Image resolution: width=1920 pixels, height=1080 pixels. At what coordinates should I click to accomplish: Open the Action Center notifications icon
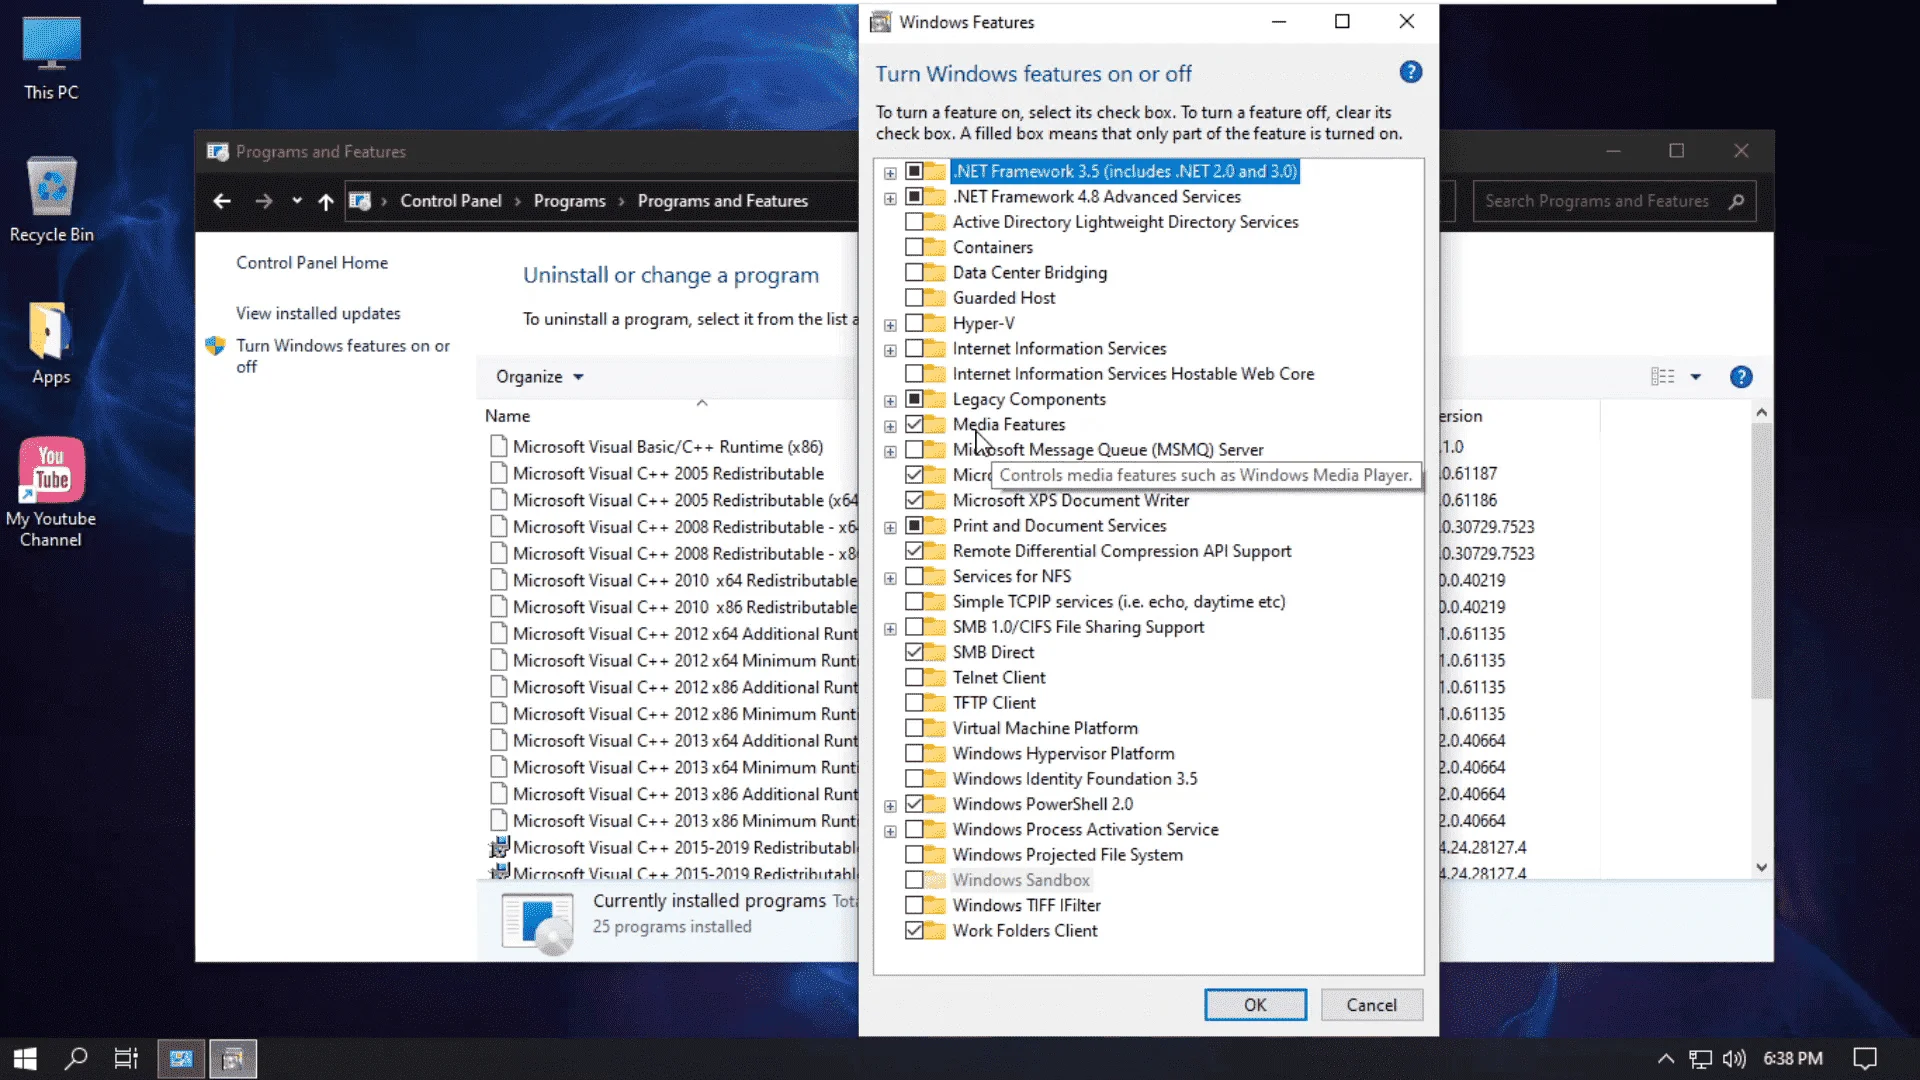click(1865, 1059)
